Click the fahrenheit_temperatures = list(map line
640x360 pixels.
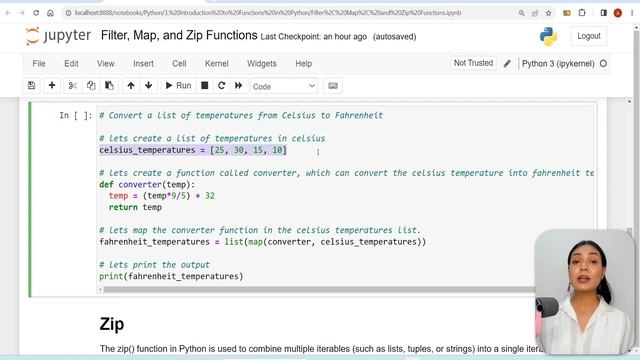(262, 242)
